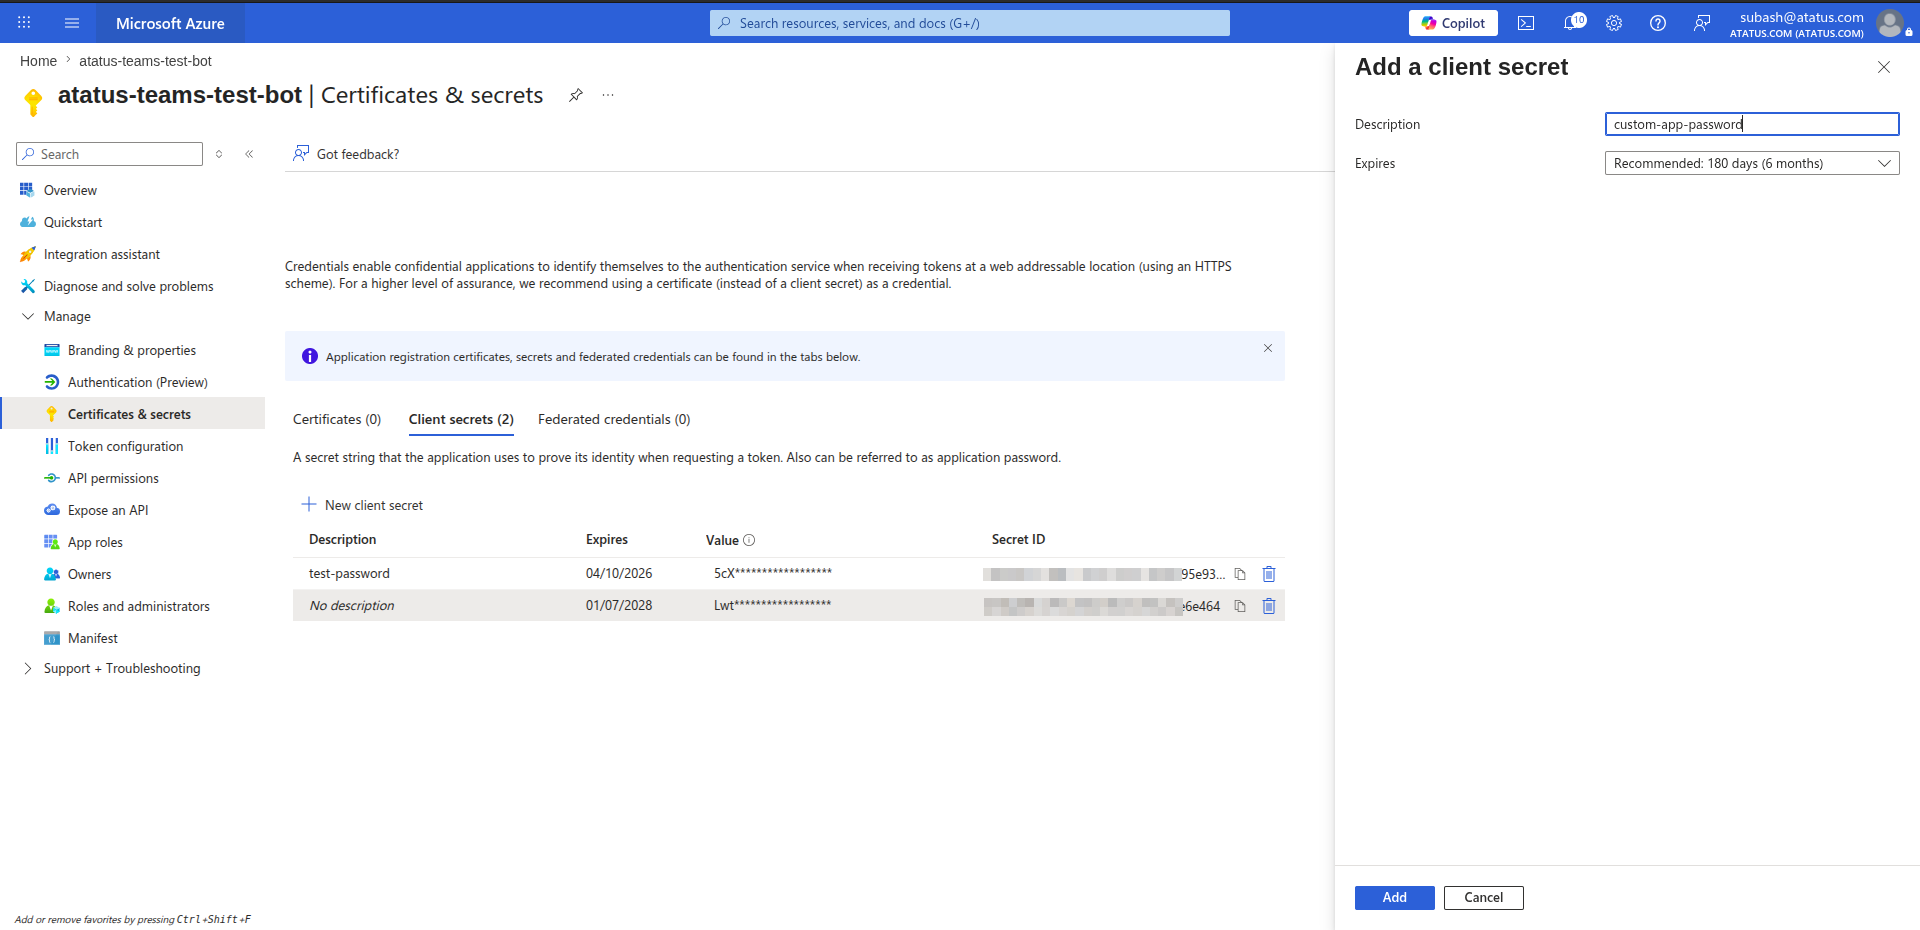
Task: Launch Cloud Shell from the top bar
Action: [x=1526, y=23]
